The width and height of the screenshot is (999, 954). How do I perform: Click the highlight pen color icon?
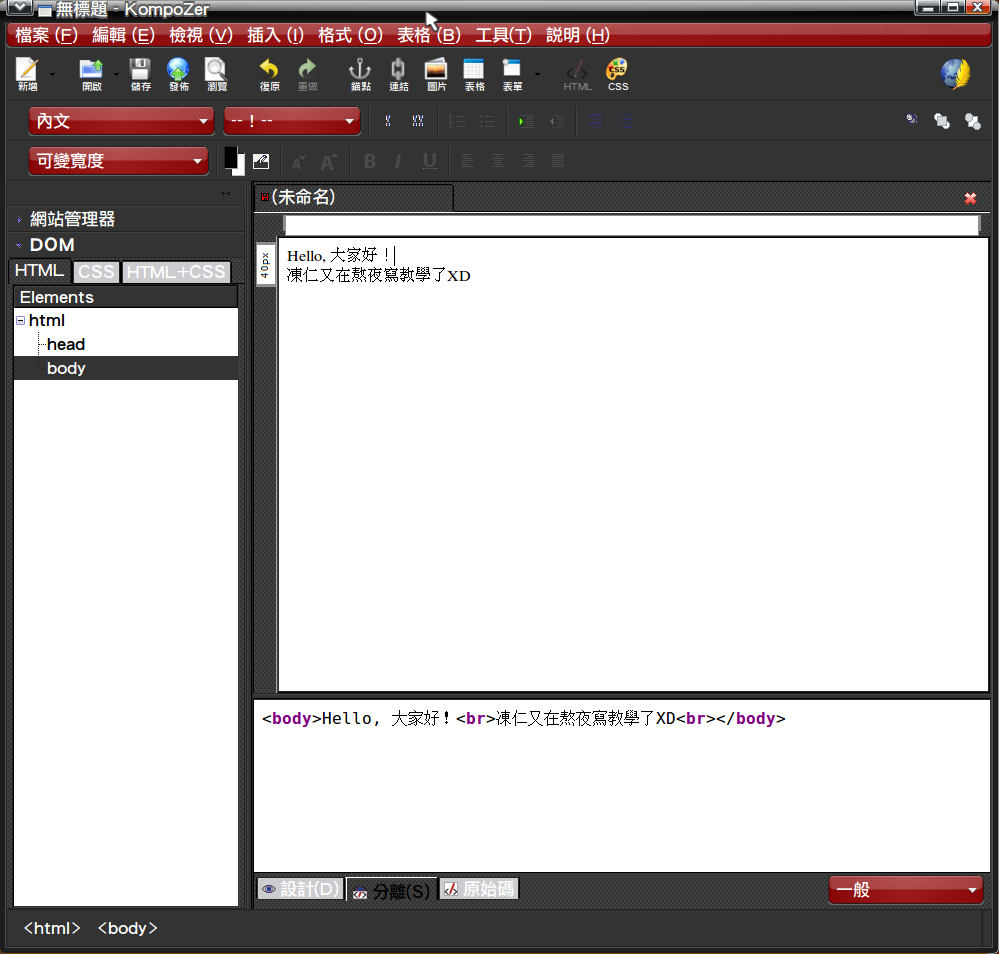261,161
